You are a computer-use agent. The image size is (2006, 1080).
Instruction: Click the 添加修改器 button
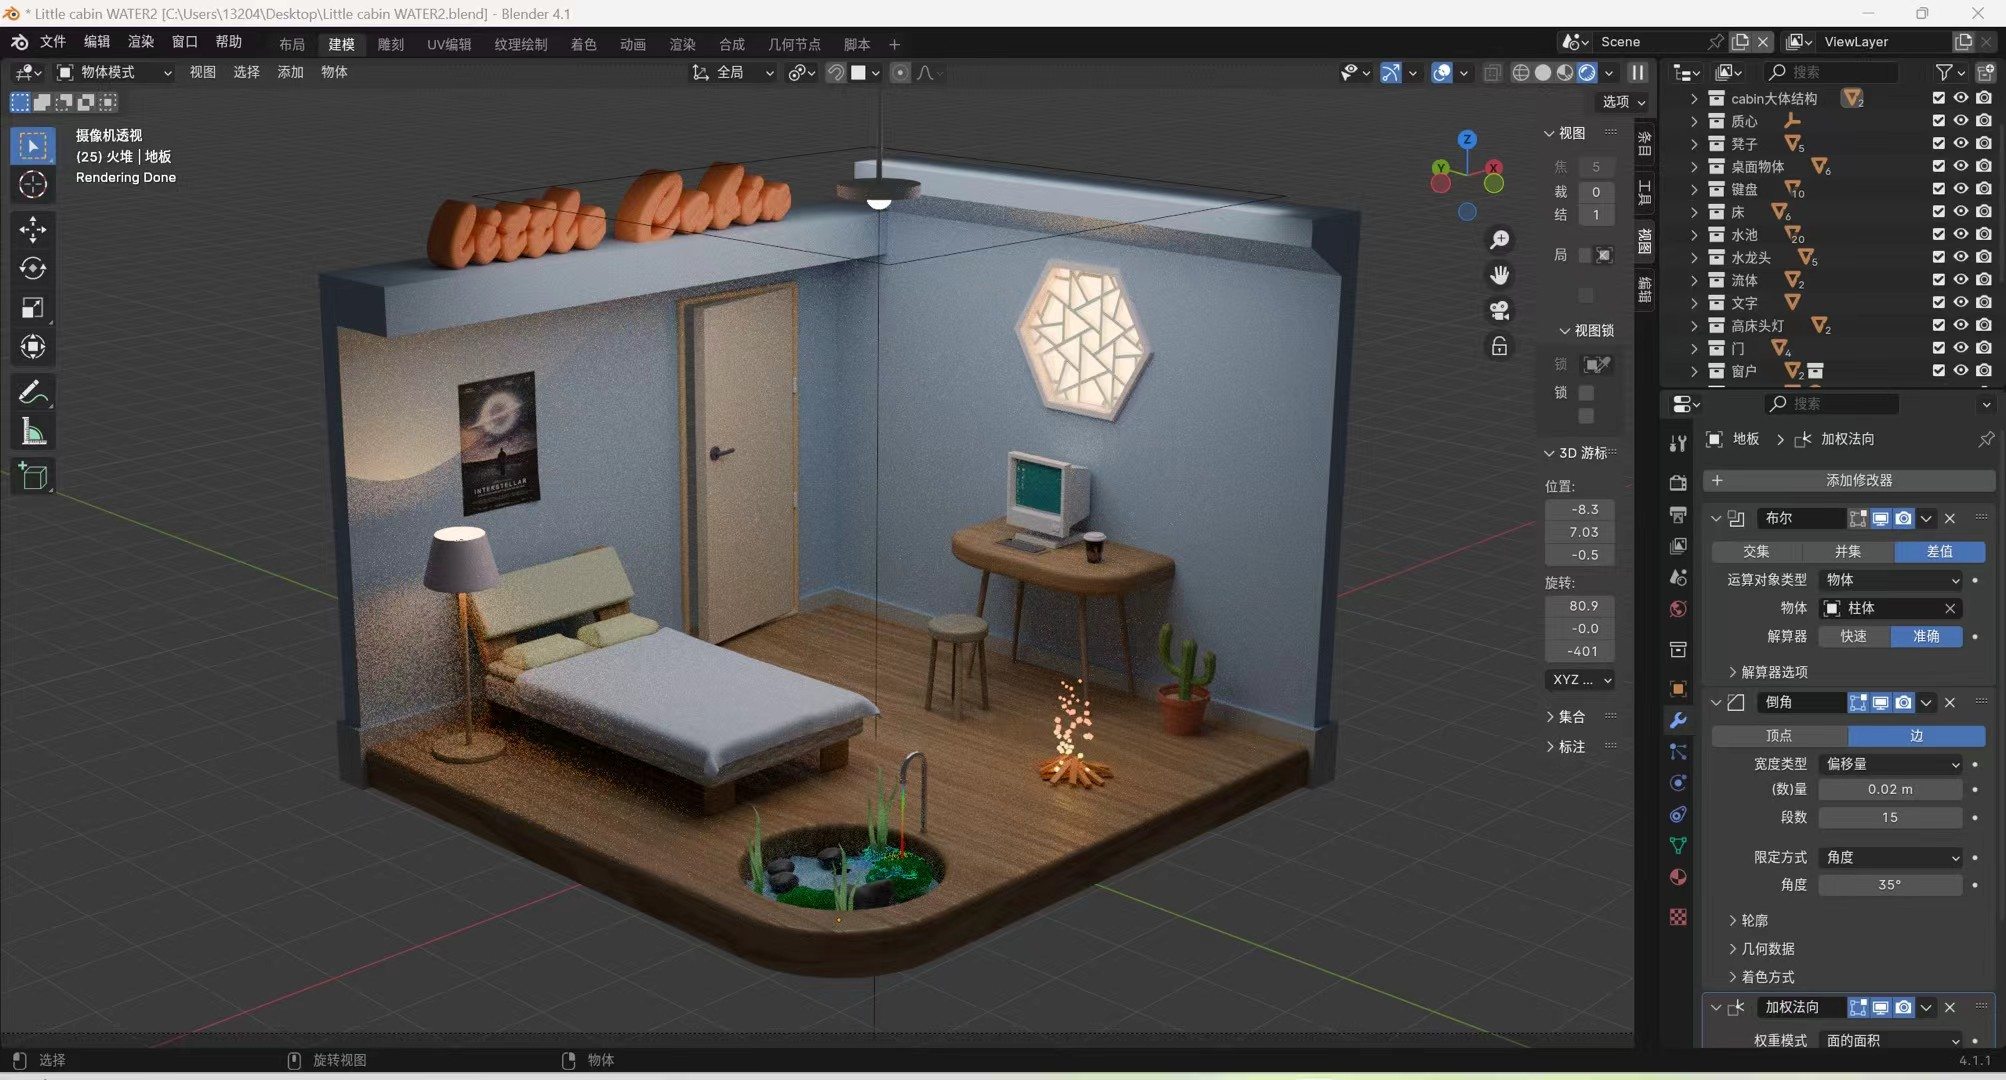coord(1848,481)
